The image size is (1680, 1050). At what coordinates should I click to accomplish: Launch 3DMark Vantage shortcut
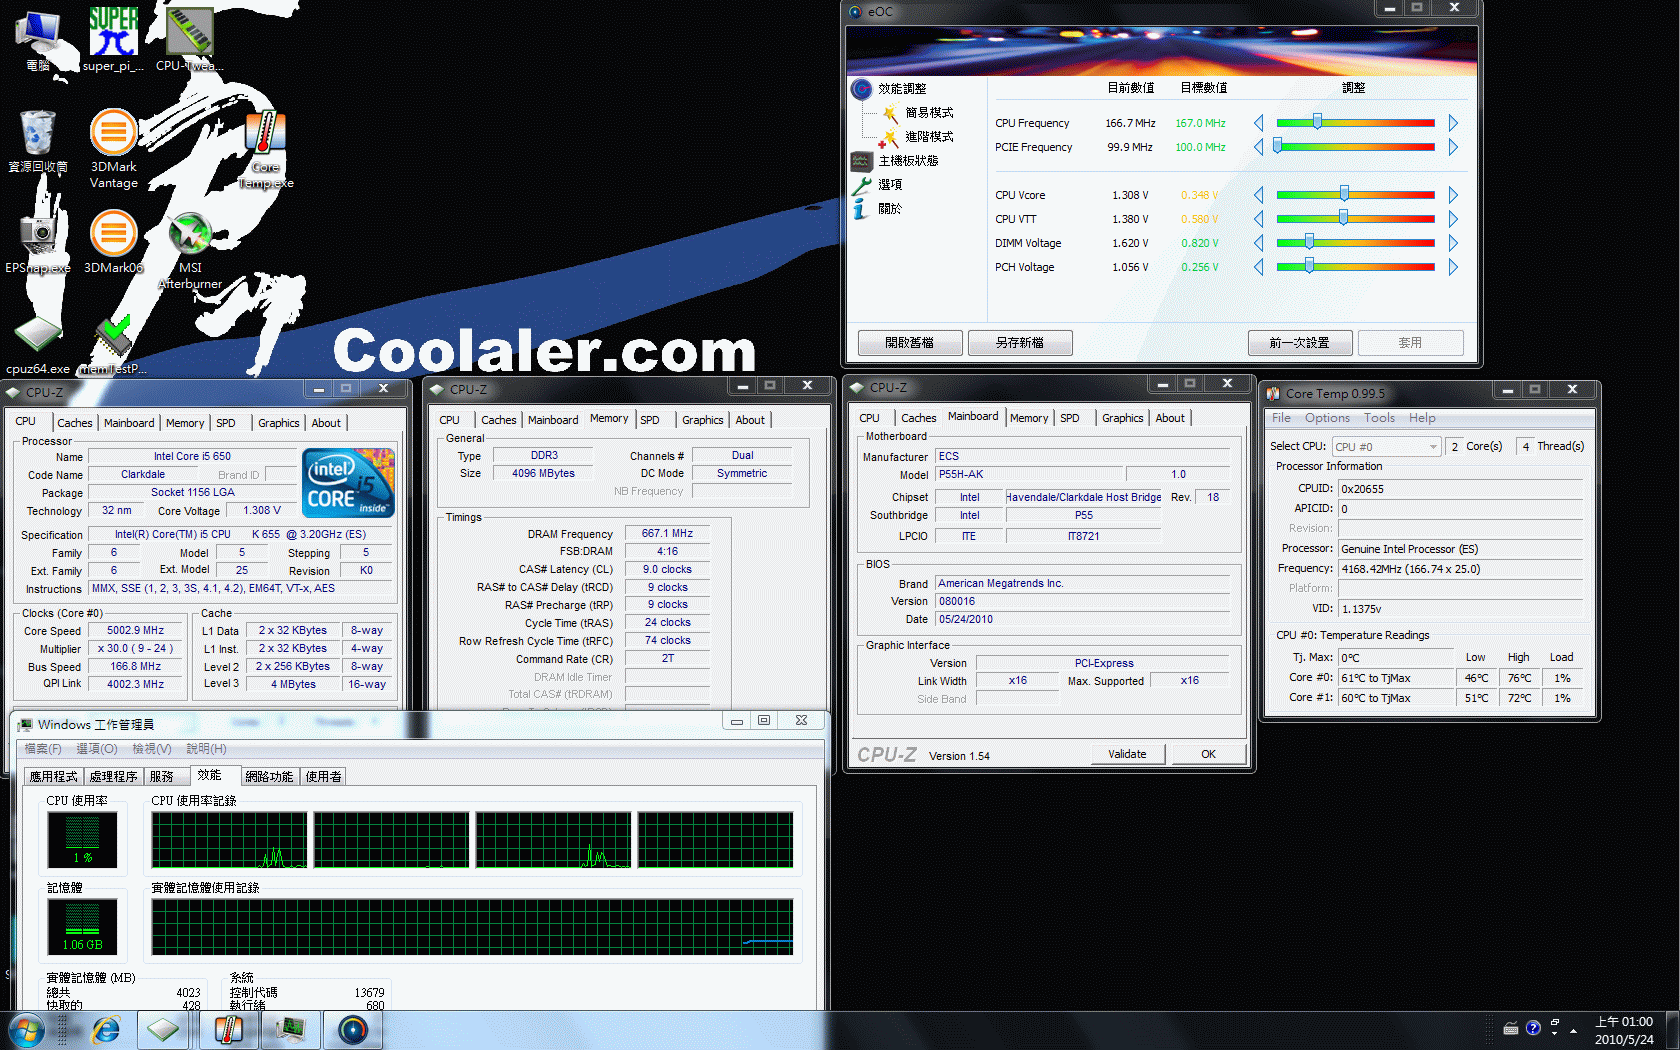tap(113, 148)
